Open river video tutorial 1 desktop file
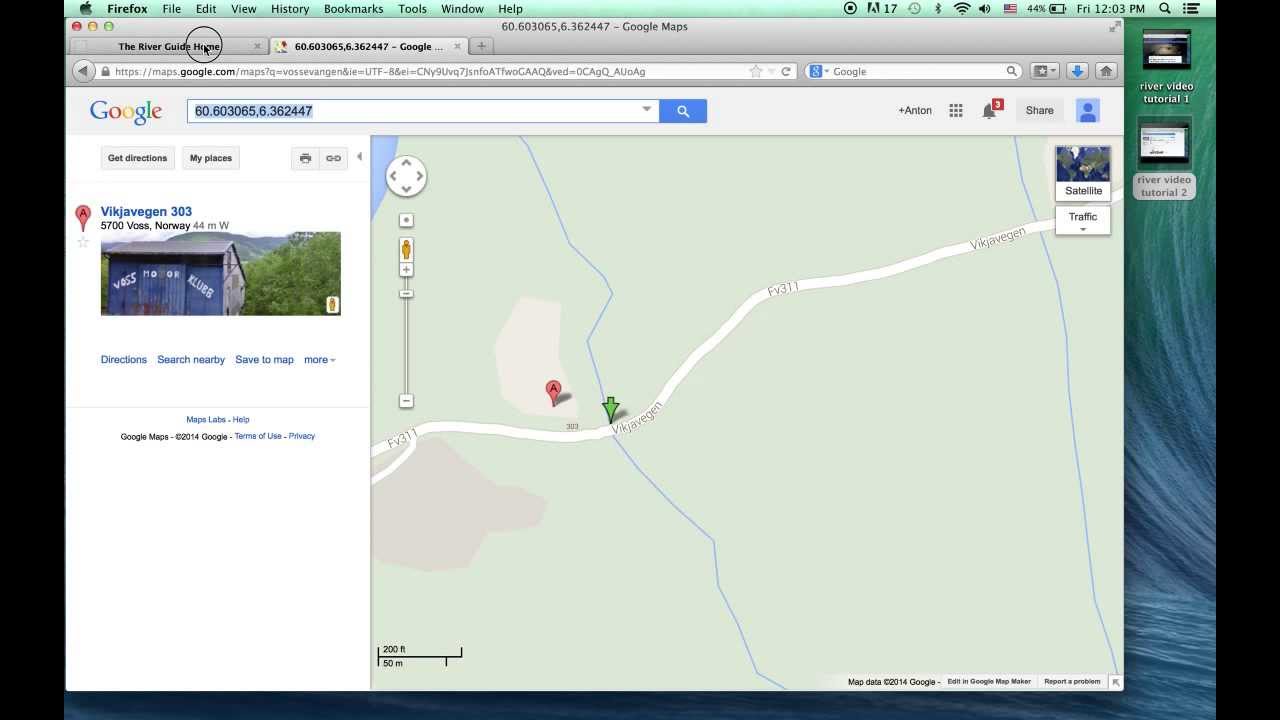The width and height of the screenshot is (1280, 720). point(1166,67)
